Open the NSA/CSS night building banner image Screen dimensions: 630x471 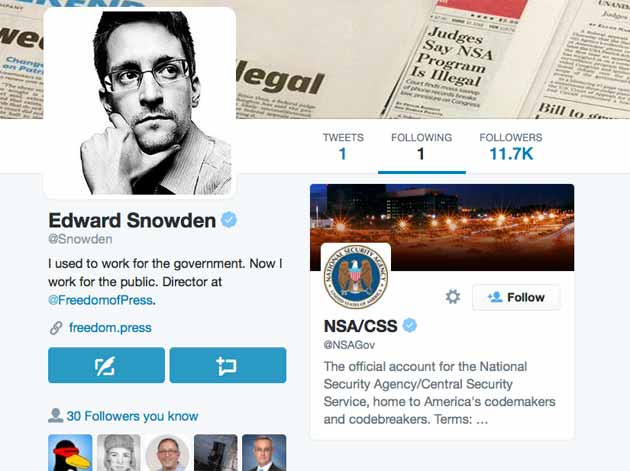point(442,227)
